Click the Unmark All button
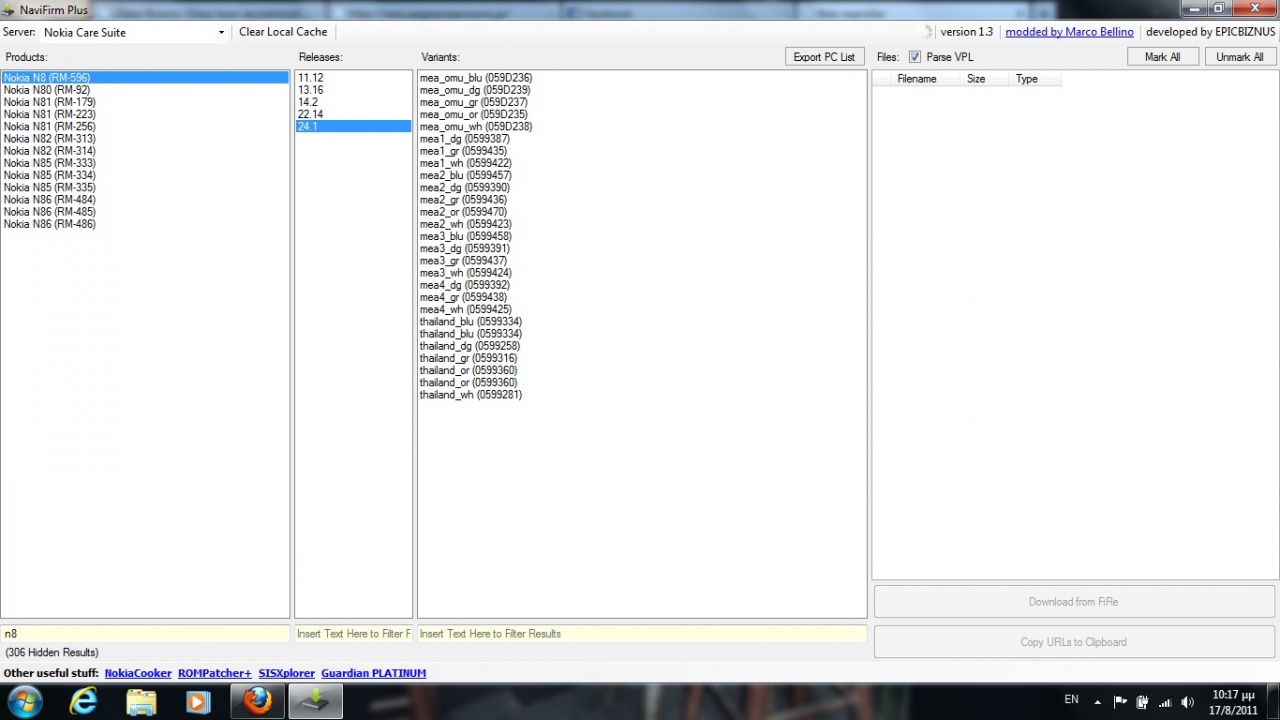Image resolution: width=1280 pixels, height=720 pixels. click(x=1240, y=57)
